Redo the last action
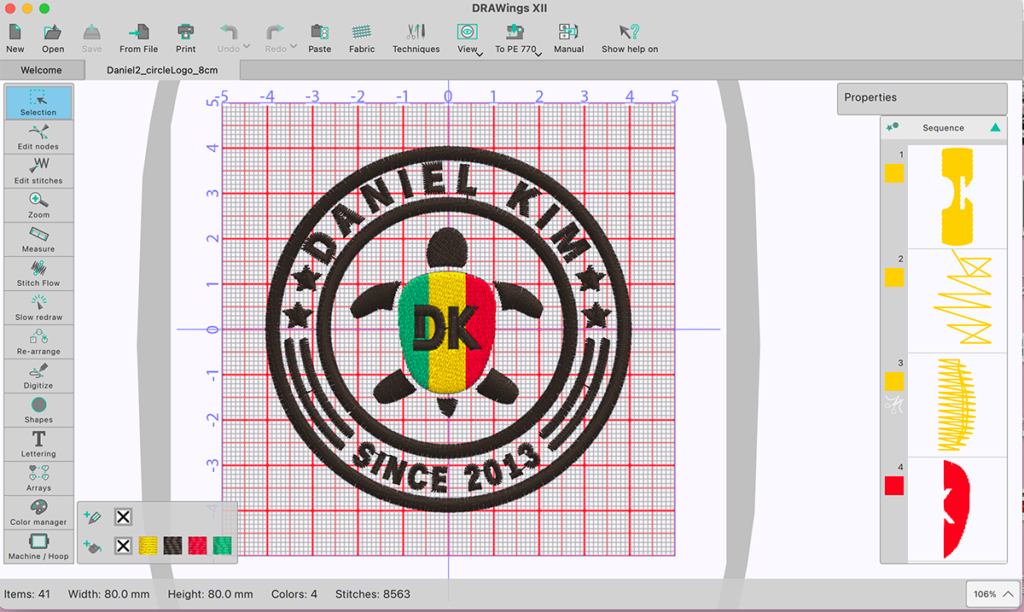 (275, 38)
